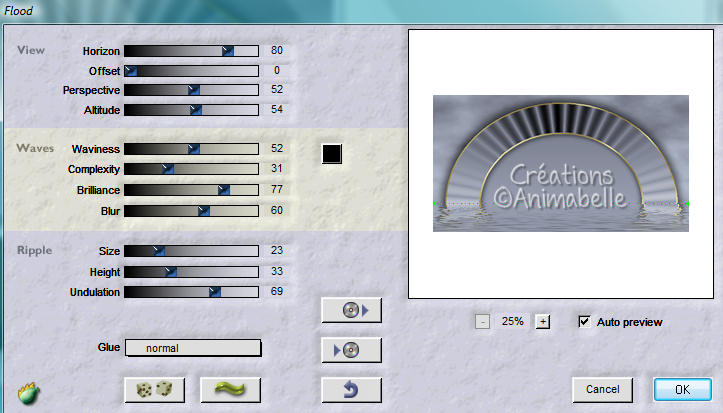The height and width of the screenshot is (413, 723).
Task: Click the Waviness slider handle
Action: pos(194,149)
